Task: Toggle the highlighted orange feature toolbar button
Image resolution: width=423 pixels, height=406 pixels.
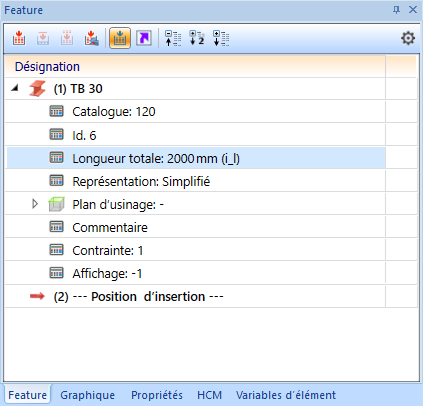Action: pos(120,38)
